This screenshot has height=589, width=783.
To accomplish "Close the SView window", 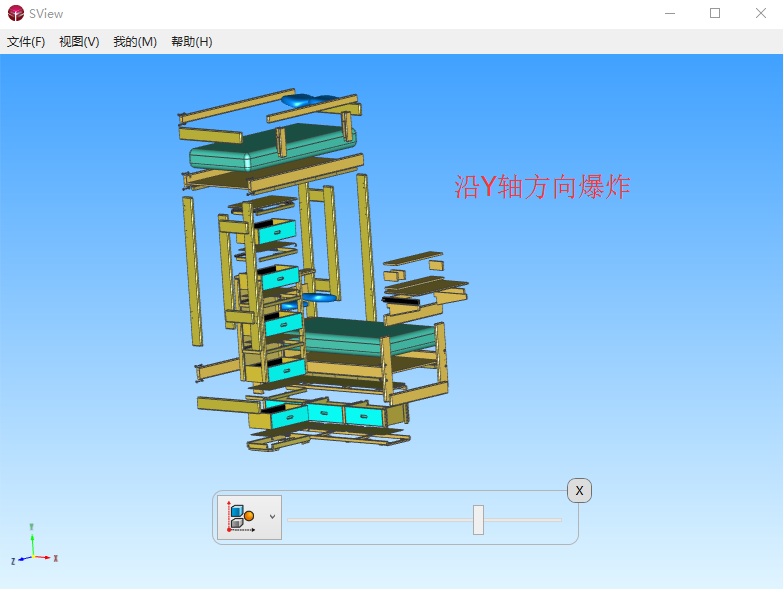I will coord(761,13).
